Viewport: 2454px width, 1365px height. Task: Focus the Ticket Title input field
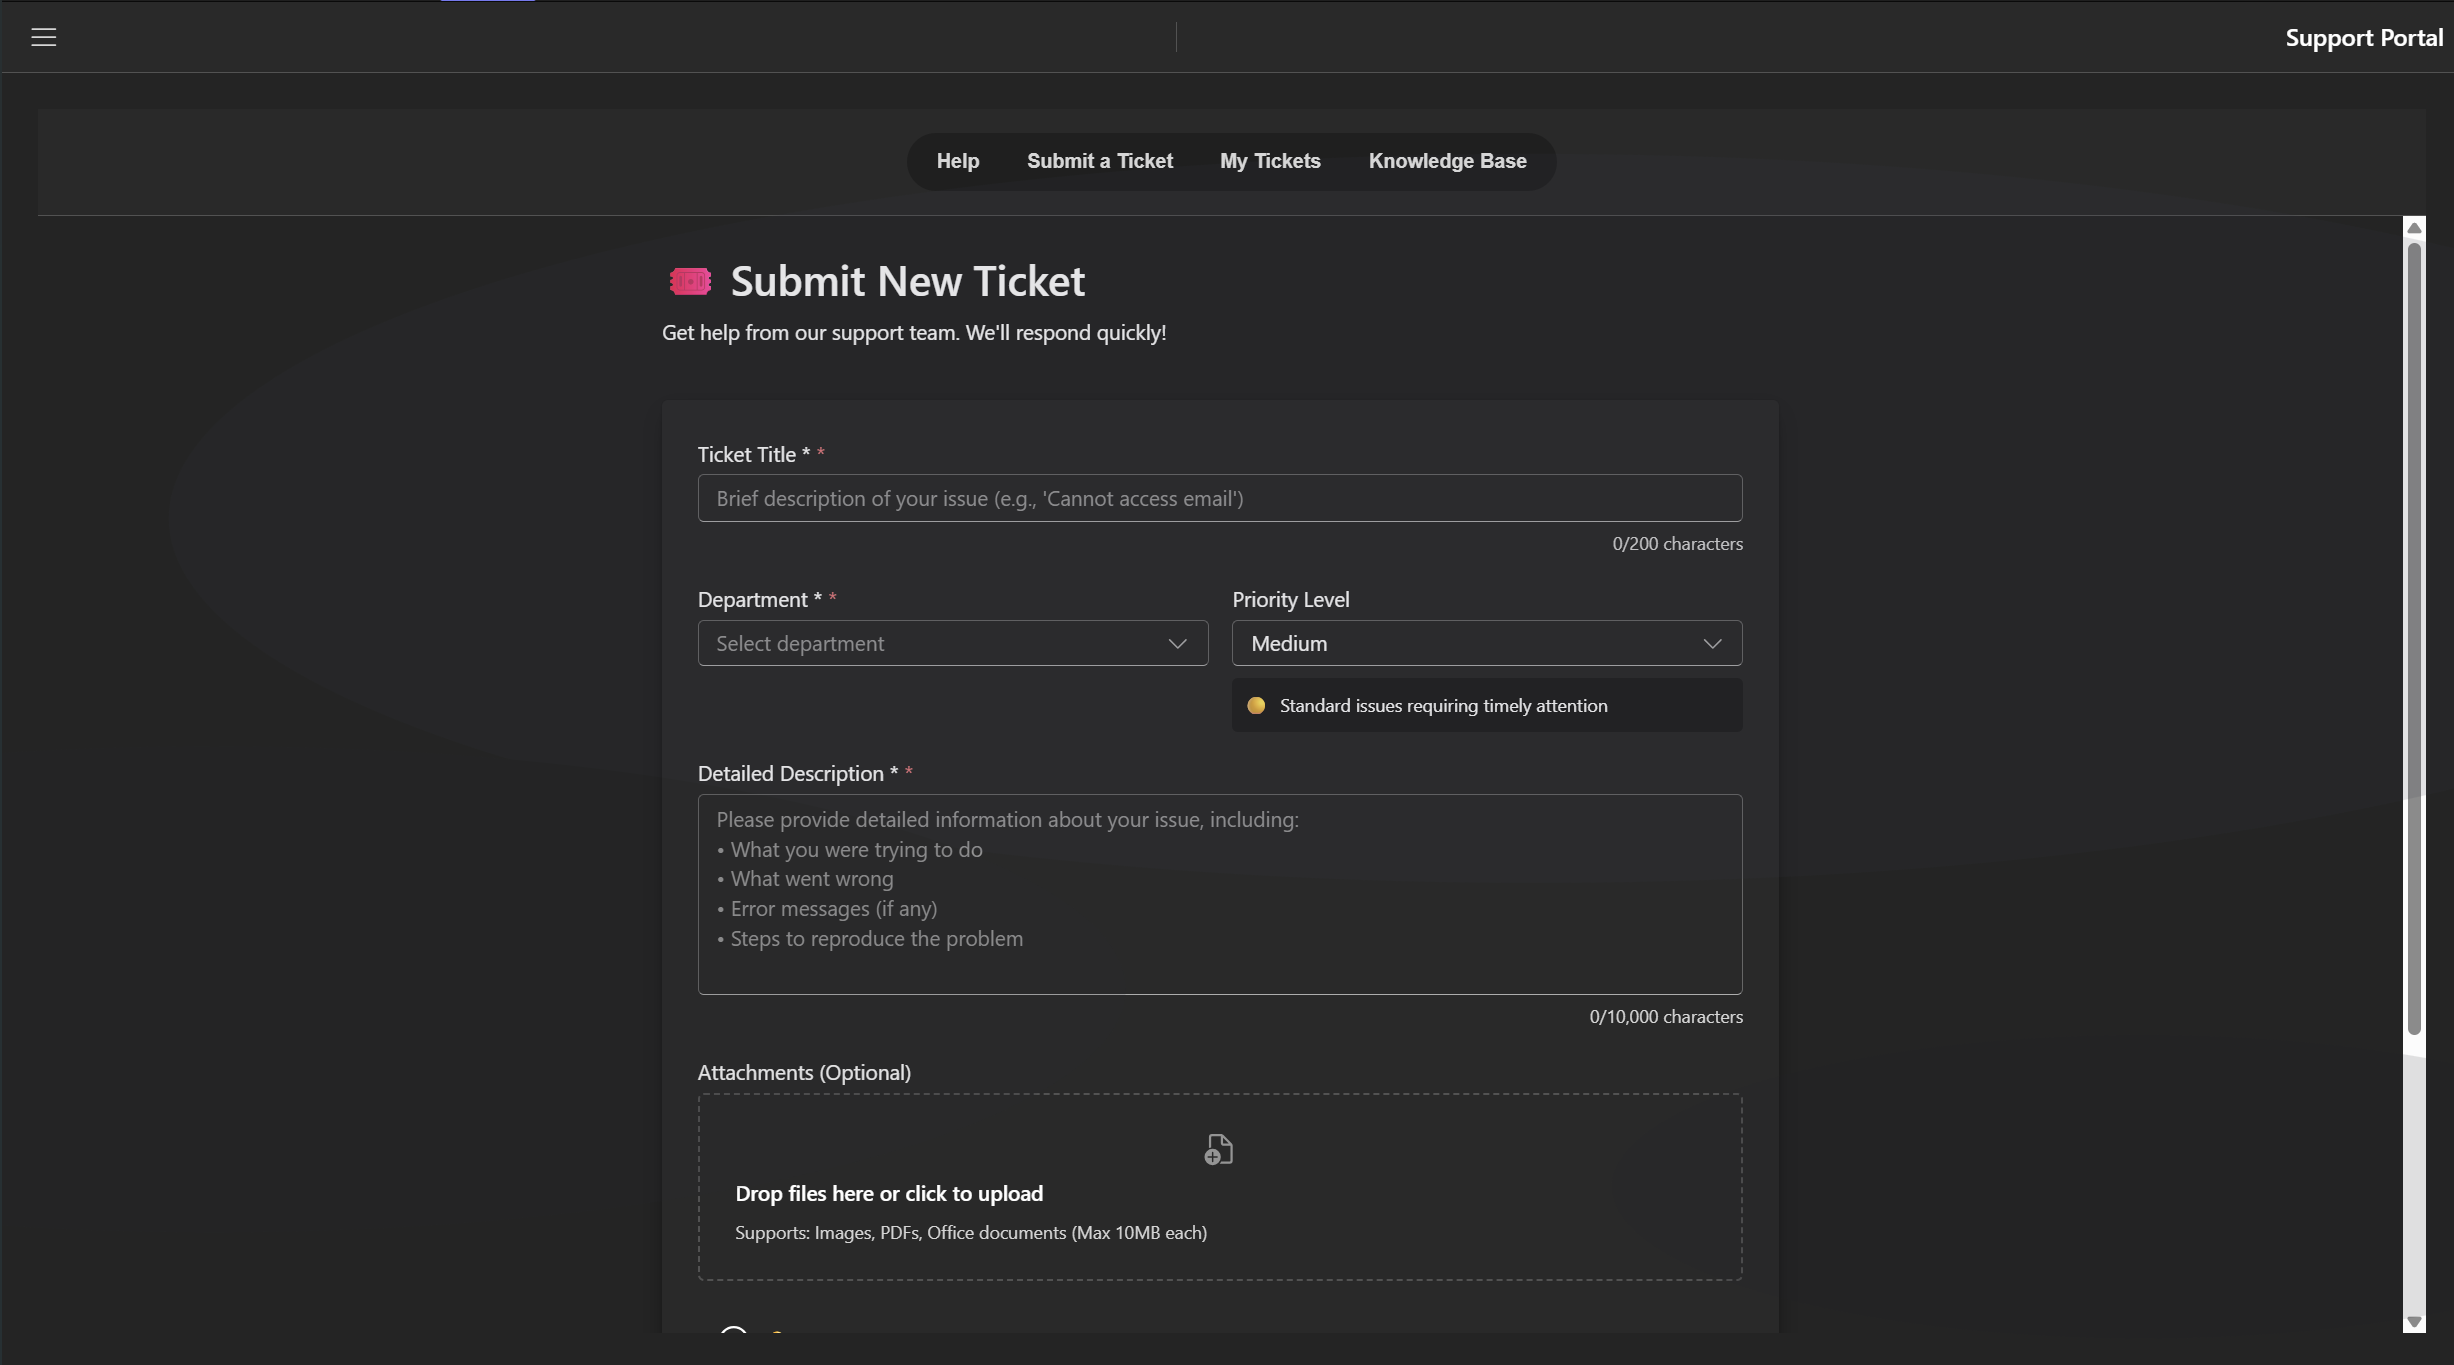coord(1219,498)
